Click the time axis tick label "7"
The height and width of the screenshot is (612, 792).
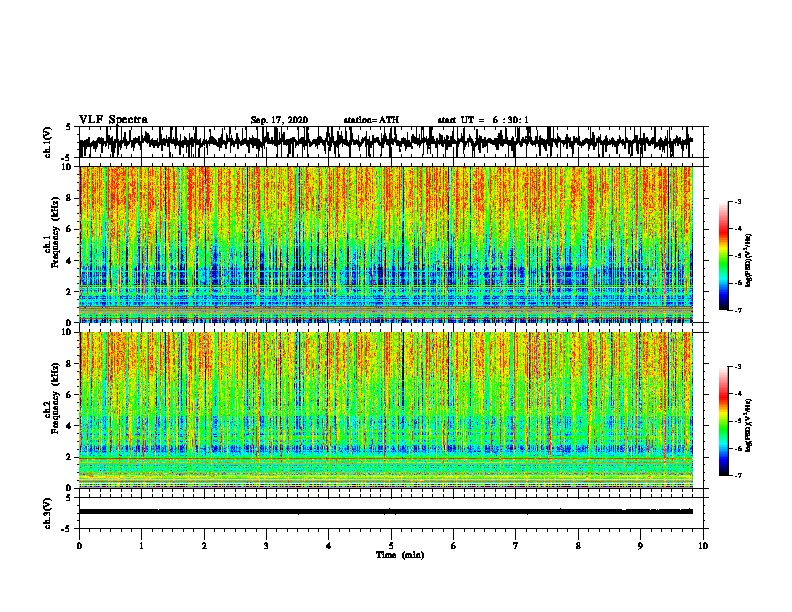click(516, 546)
